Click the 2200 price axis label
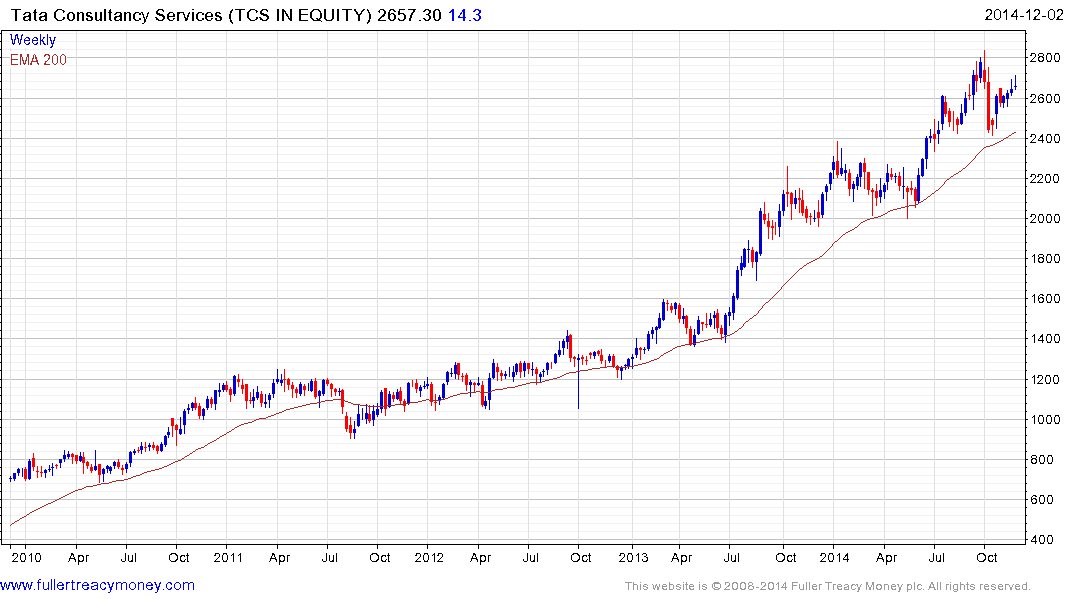This screenshot has width=1075, height=600. tap(1046, 179)
